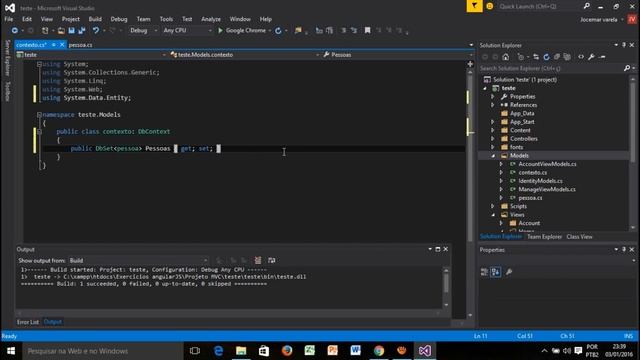Click the Navigate Backward button
The height and width of the screenshot is (360, 640).
tap(15, 31)
